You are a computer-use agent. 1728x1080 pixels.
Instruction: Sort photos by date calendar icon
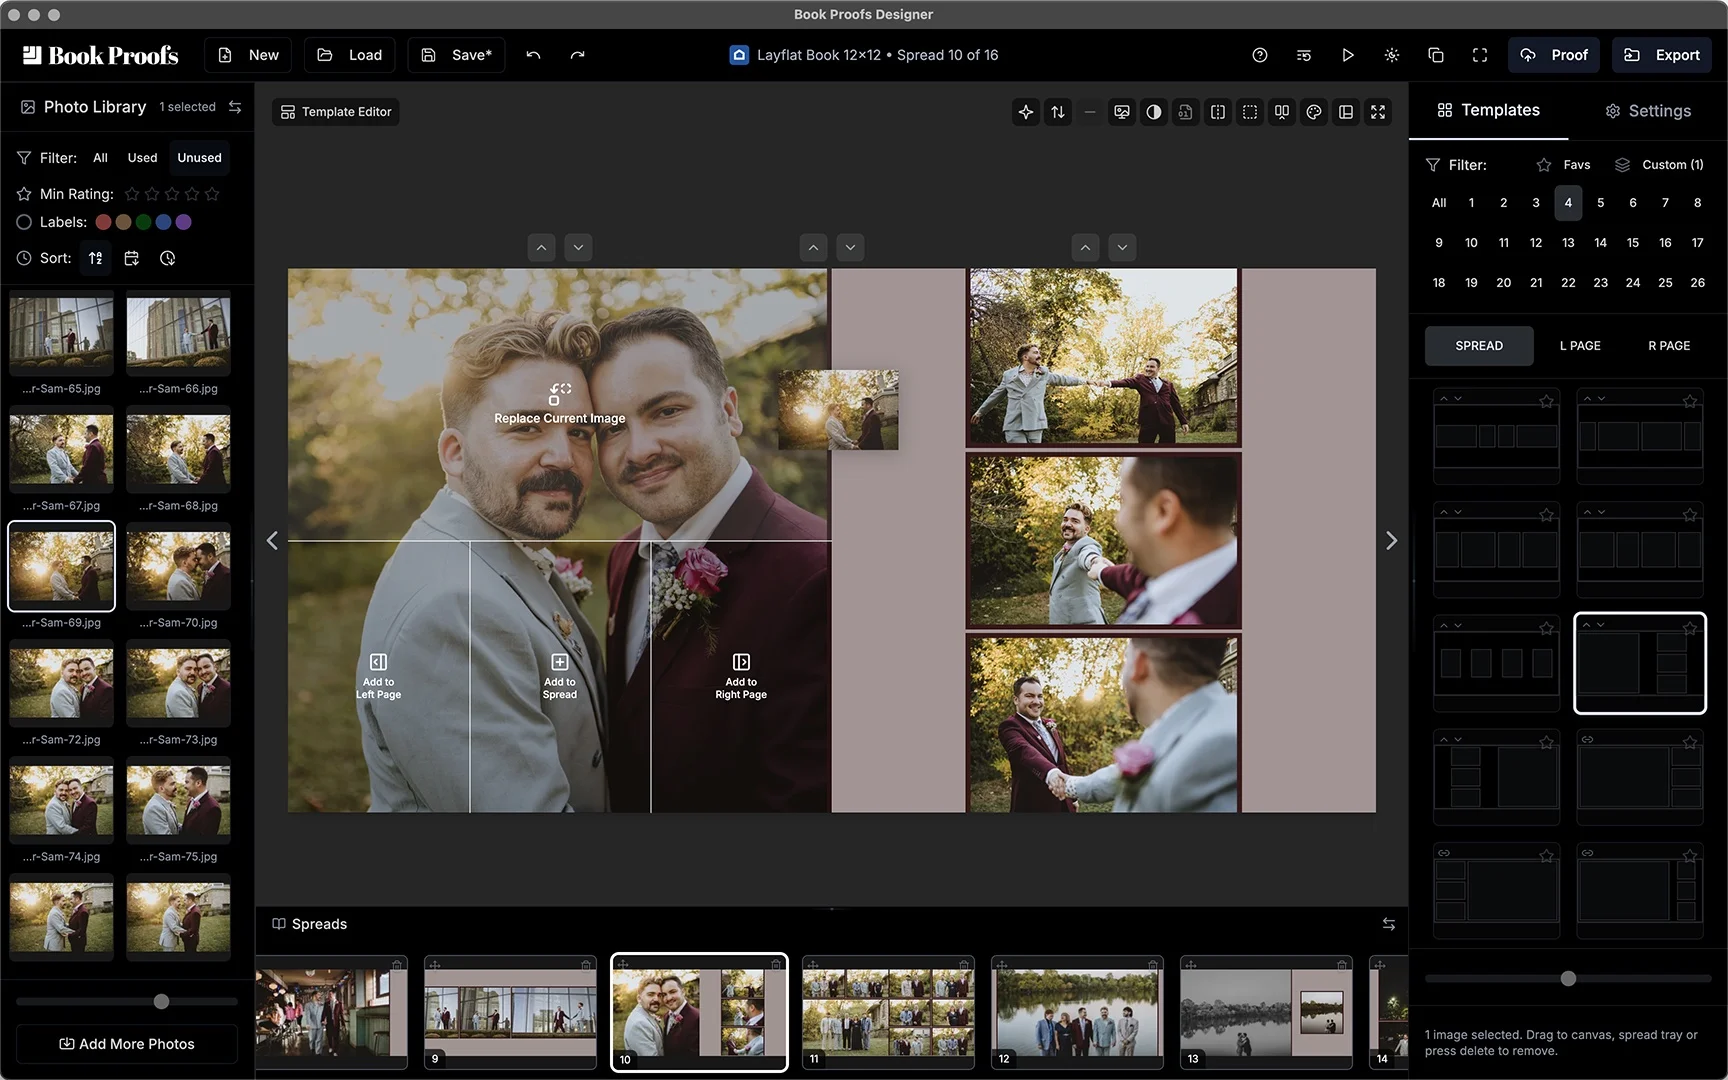[x=131, y=258]
